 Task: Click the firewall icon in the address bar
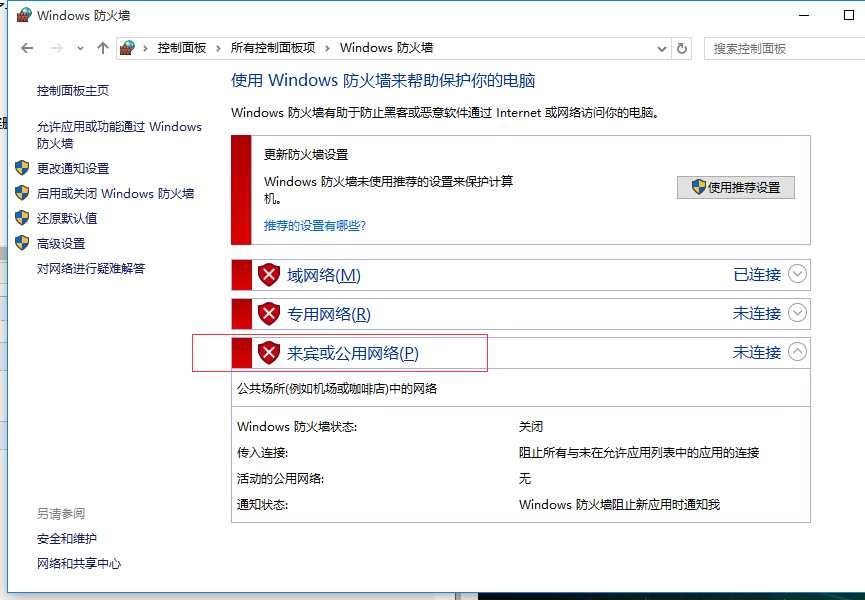point(127,48)
